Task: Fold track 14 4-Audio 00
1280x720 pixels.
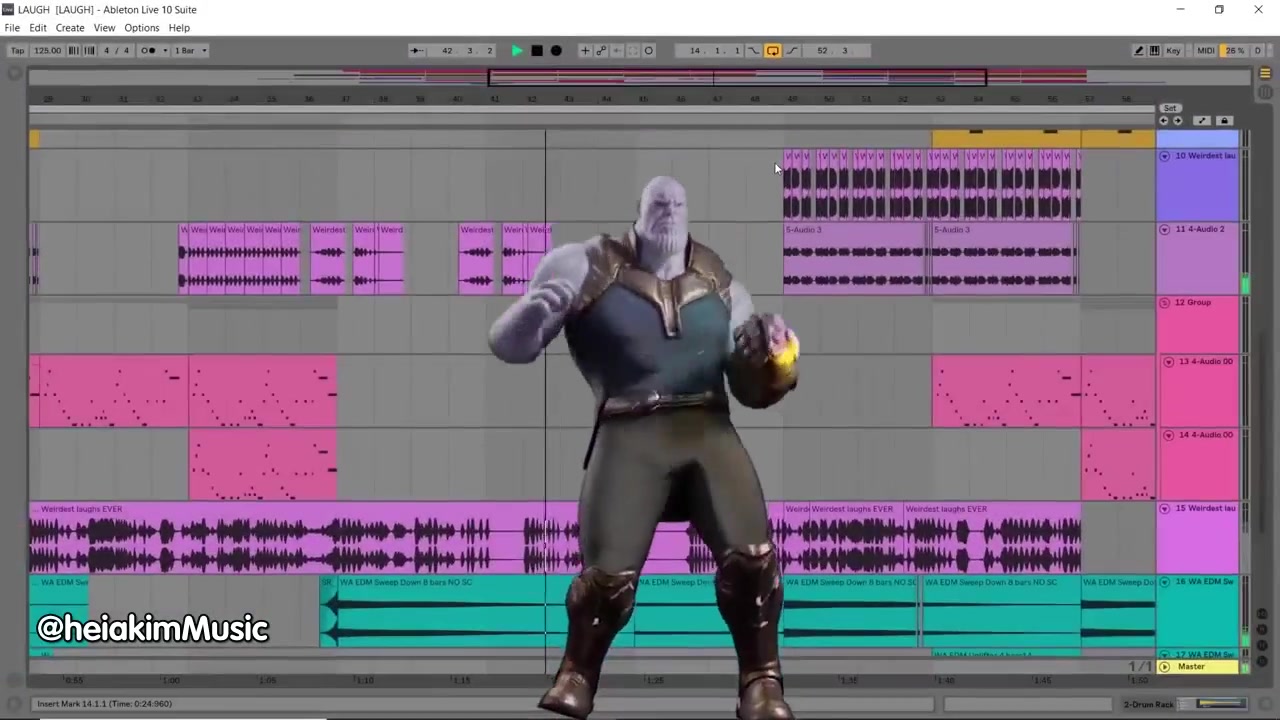Action: point(1168,435)
